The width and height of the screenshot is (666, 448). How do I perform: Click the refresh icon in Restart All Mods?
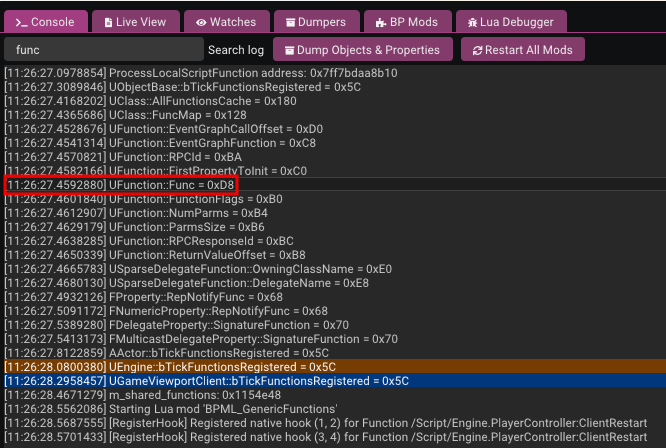tap(479, 50)
